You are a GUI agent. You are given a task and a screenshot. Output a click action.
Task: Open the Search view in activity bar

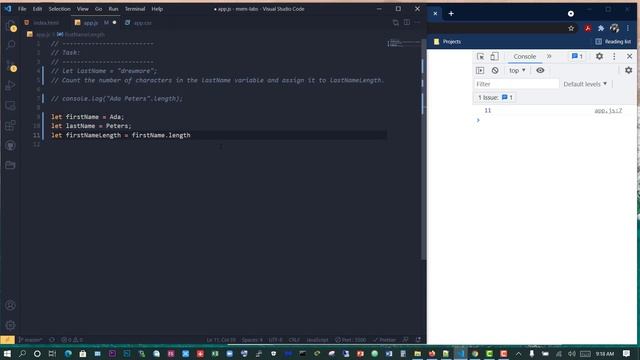tap(11, 44)
